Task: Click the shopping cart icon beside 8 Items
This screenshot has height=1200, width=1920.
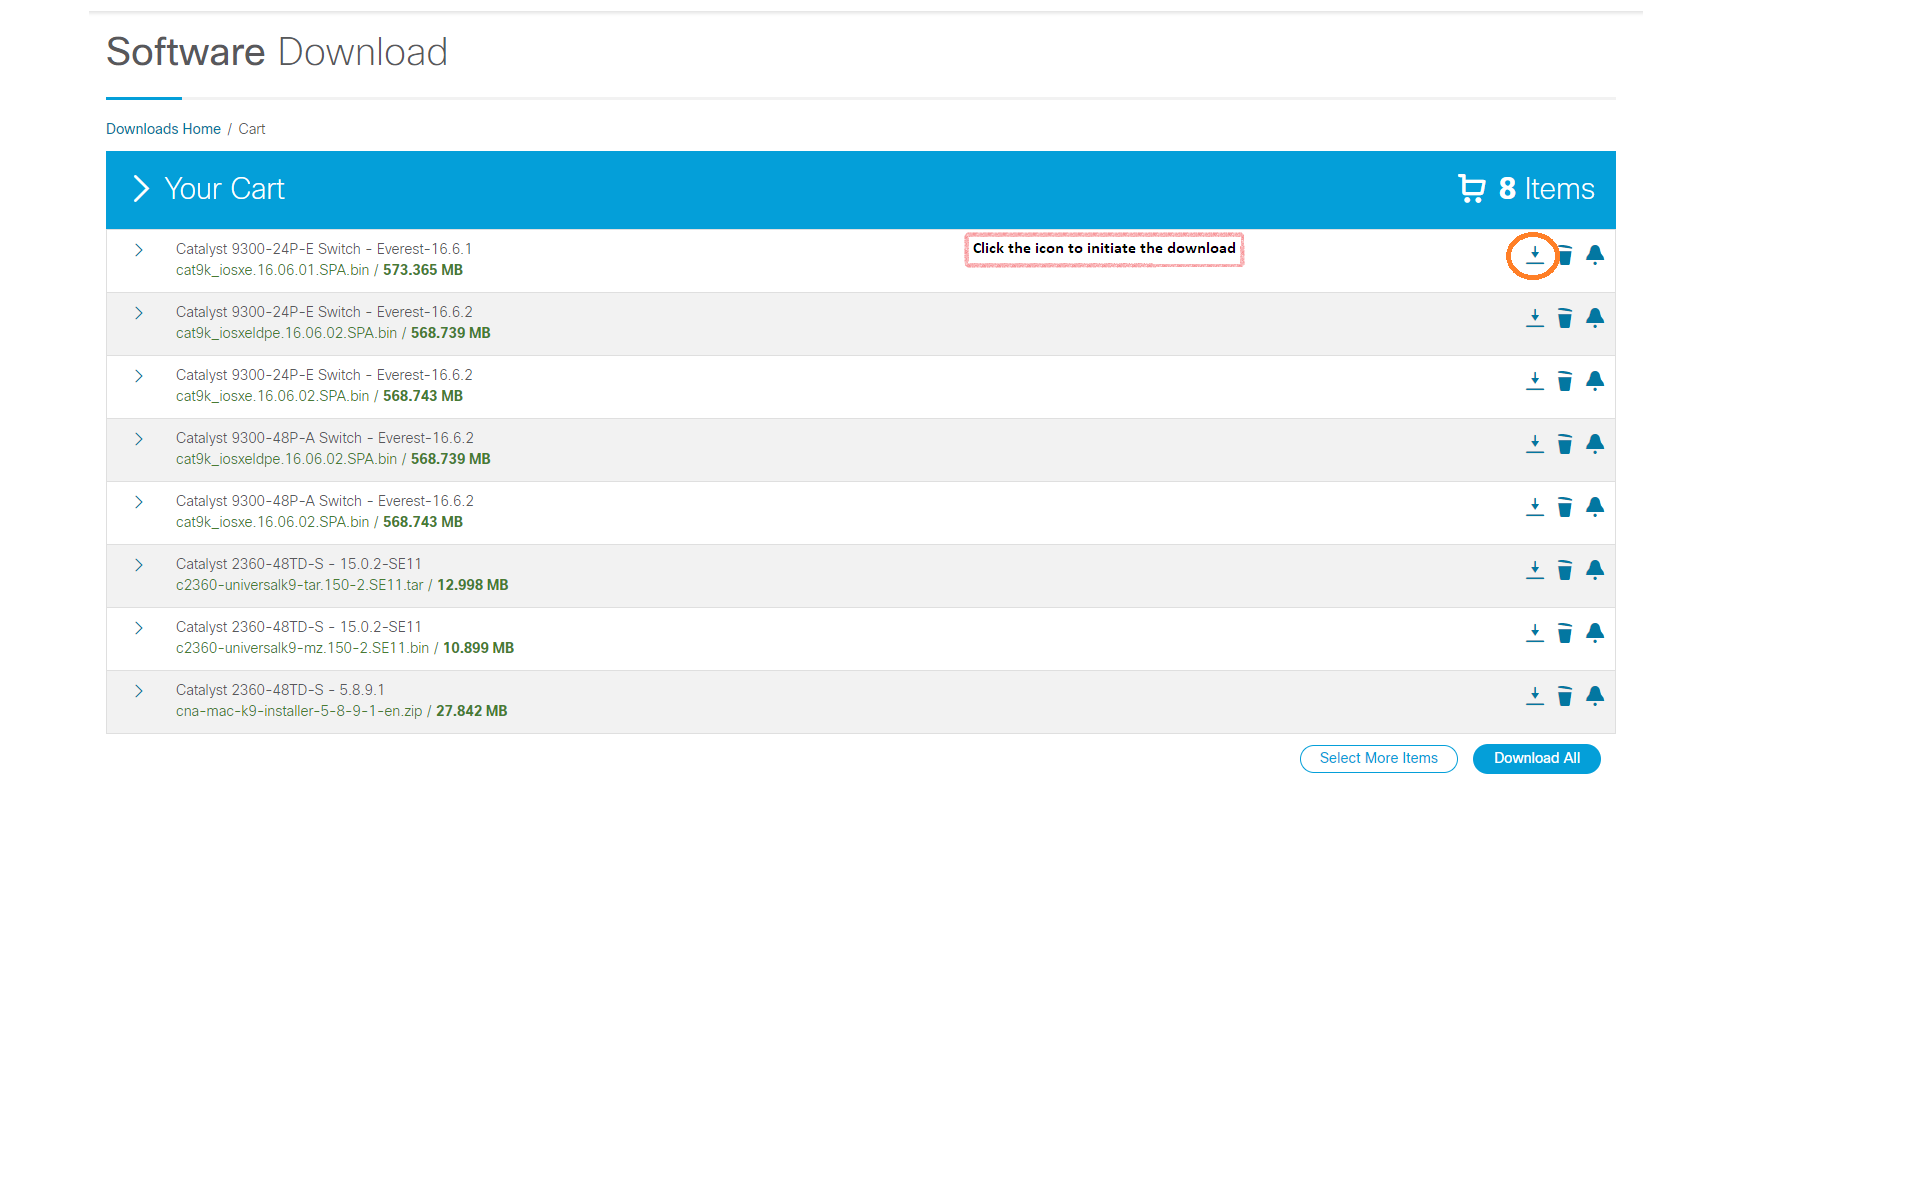Action: point(1472,189)
